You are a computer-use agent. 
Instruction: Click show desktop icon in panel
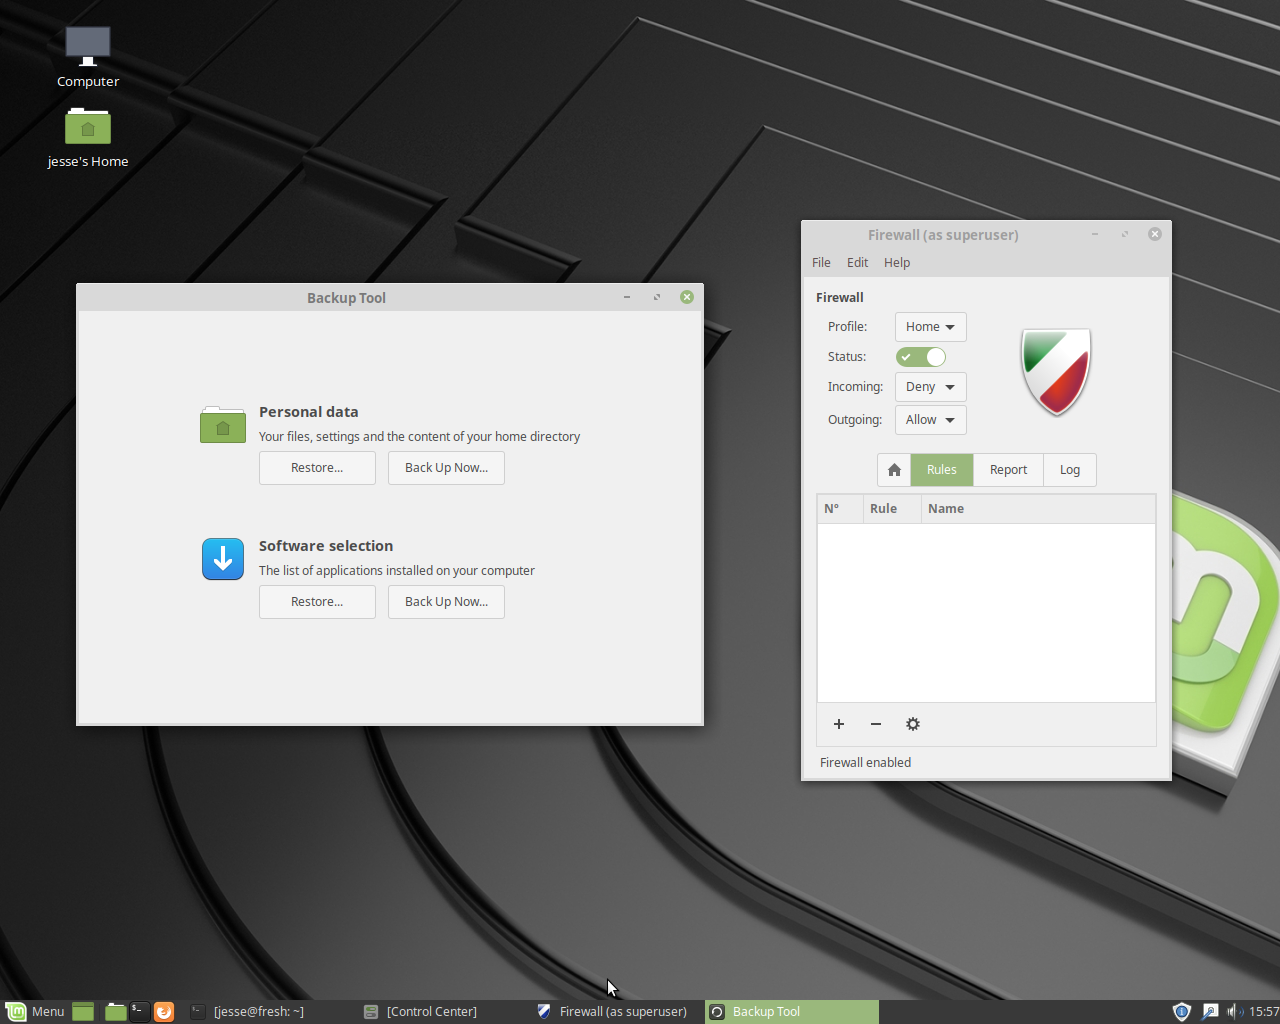(83, 1012)
